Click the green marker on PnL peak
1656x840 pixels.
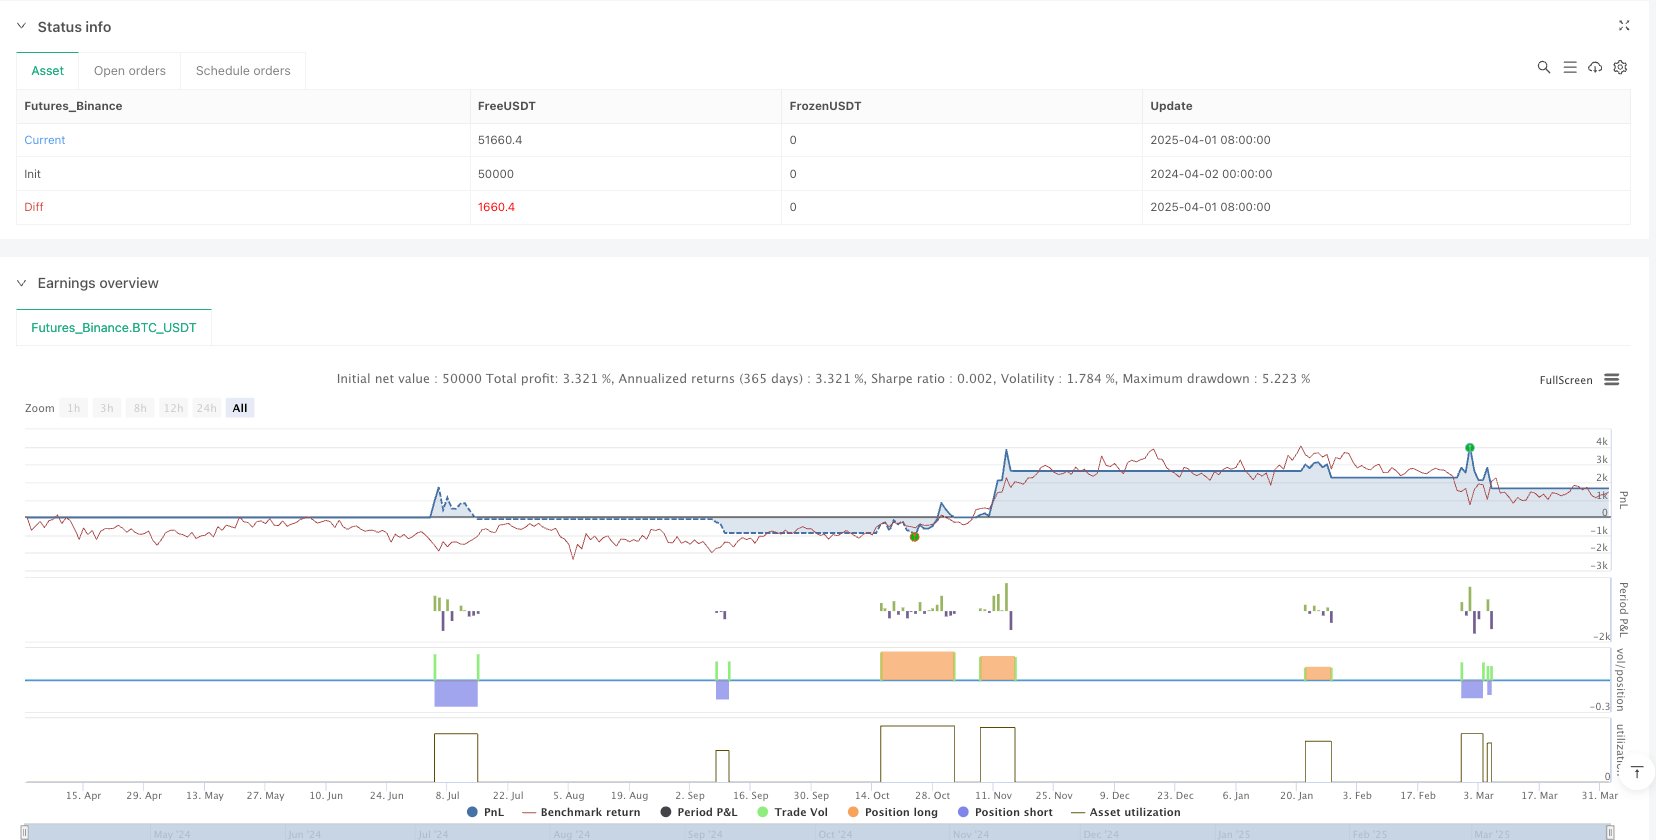coord(1469,447)
